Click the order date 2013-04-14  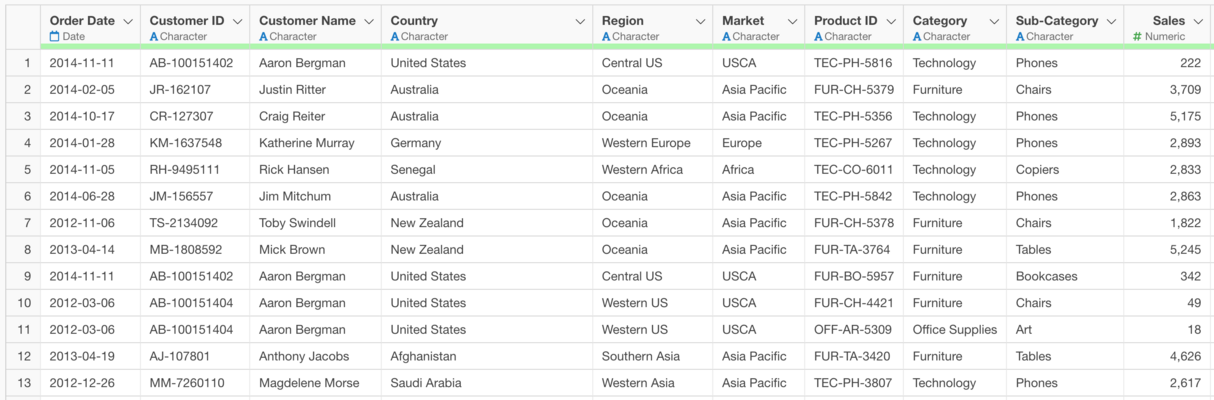(82, 250)
